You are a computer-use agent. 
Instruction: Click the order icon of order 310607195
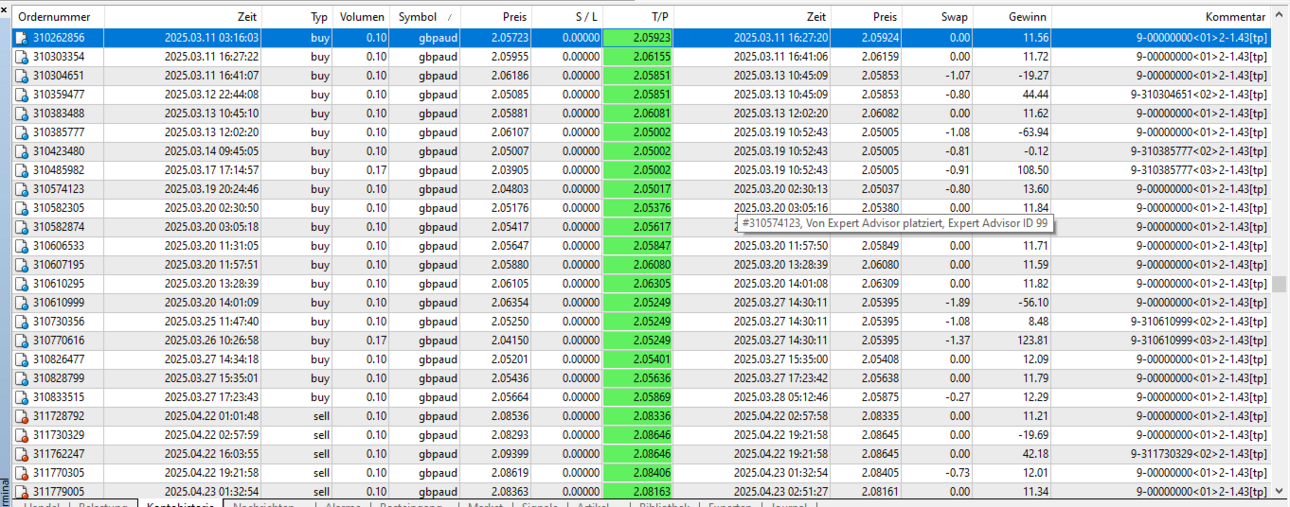[x=21, y=265]
